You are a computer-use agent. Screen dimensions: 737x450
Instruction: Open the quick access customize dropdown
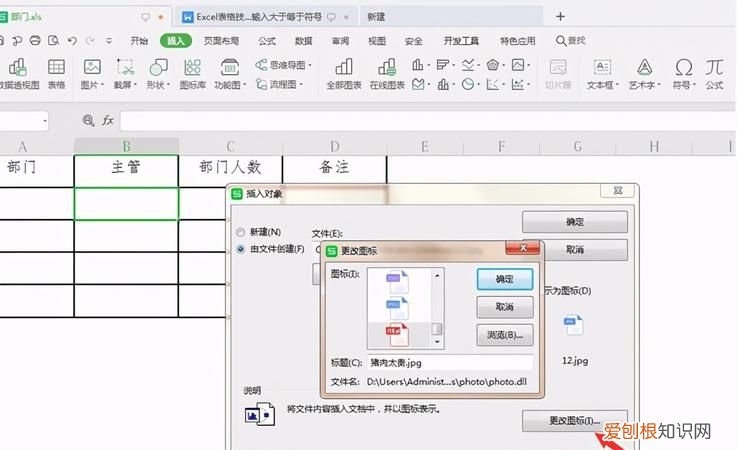[x=109, y=41]
